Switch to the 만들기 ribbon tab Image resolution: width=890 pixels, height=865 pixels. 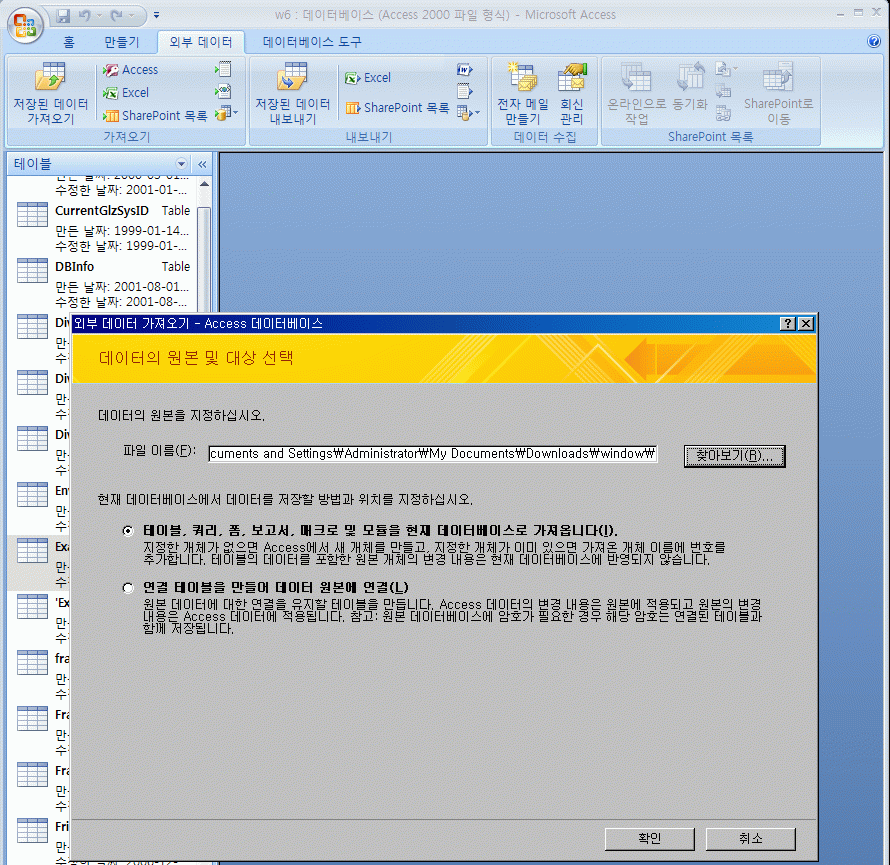122,42
